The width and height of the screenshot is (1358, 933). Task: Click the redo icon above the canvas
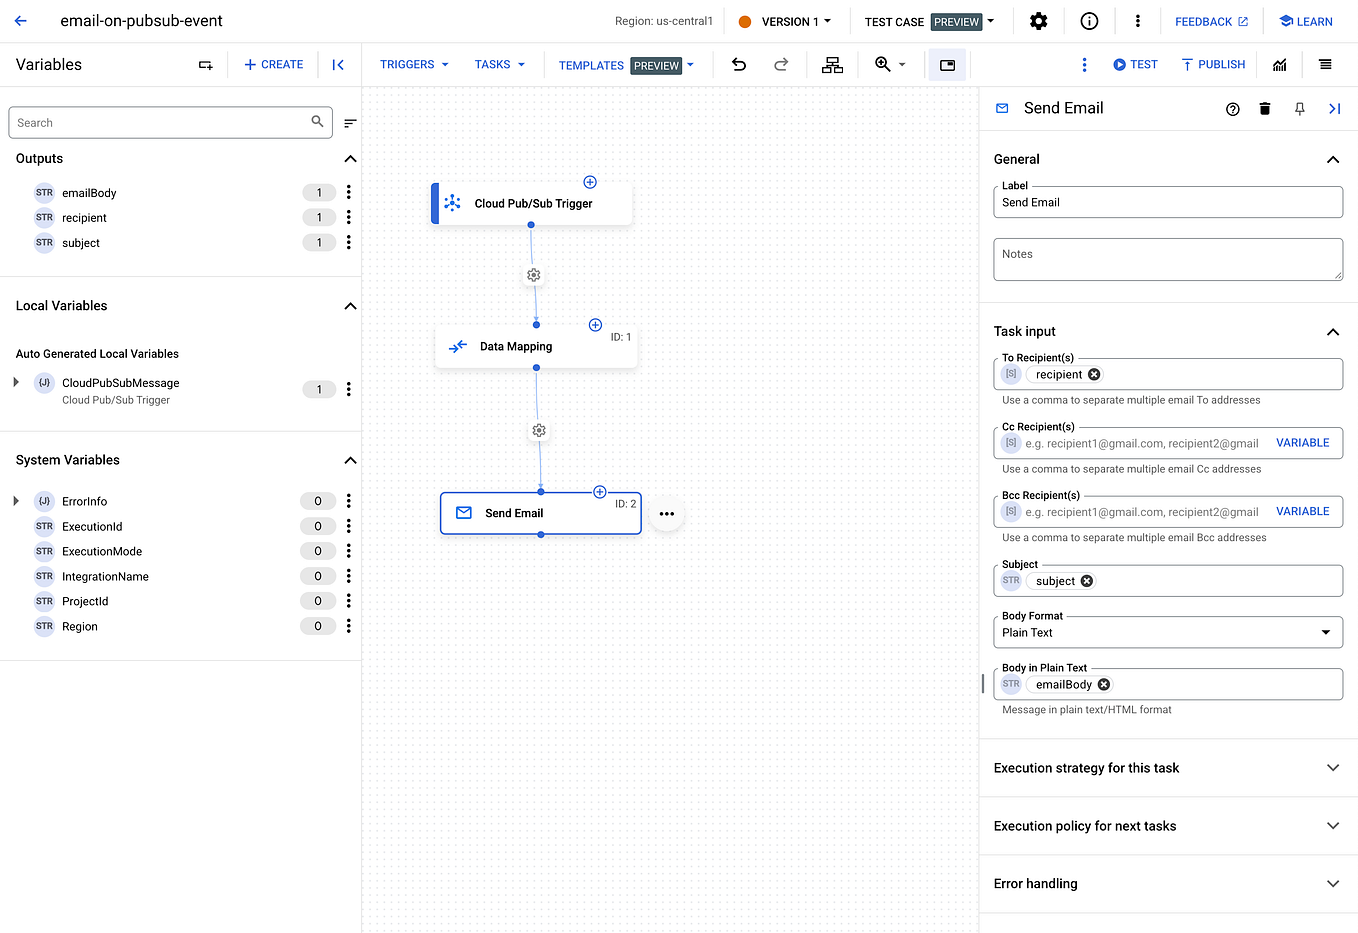pos(781,64)
